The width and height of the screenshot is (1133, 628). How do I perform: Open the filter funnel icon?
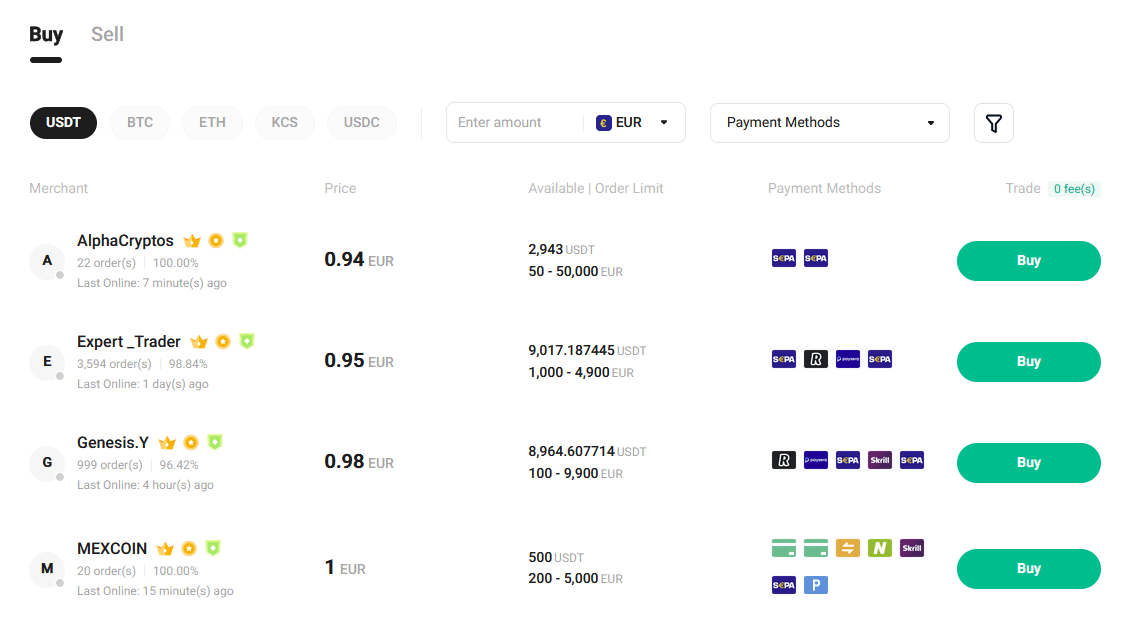coord(993,123)
